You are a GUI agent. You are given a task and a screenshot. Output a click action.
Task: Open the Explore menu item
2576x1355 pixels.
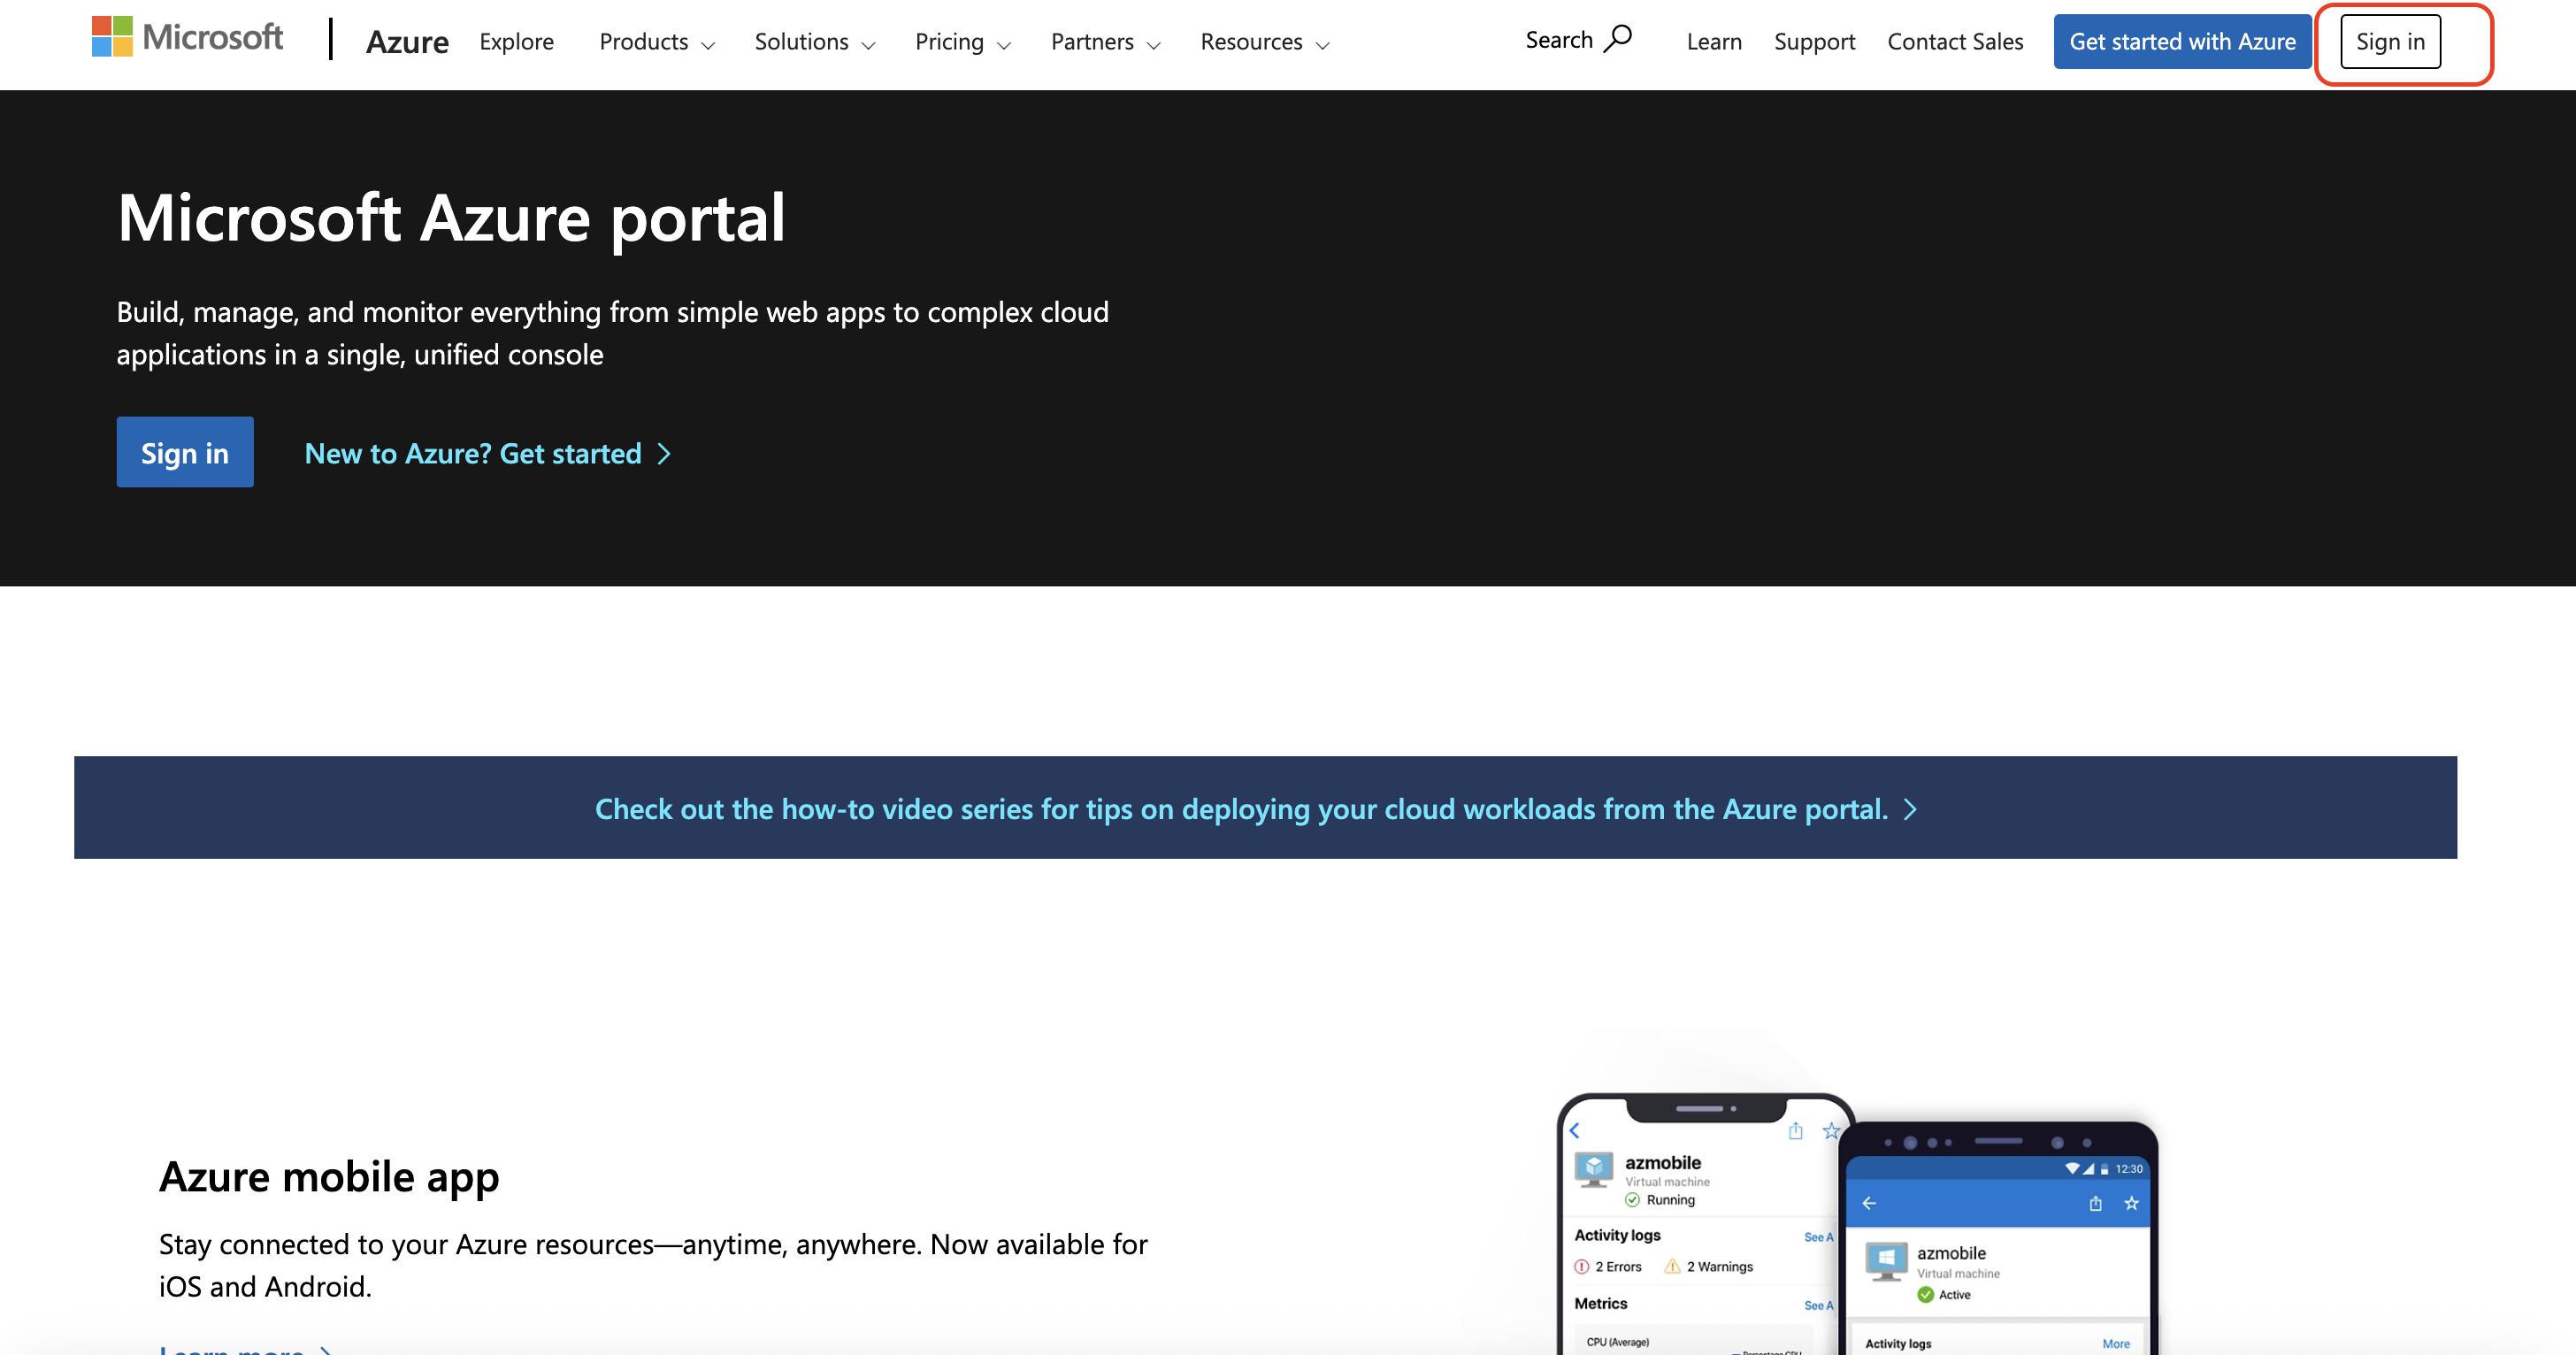(516, 42)
